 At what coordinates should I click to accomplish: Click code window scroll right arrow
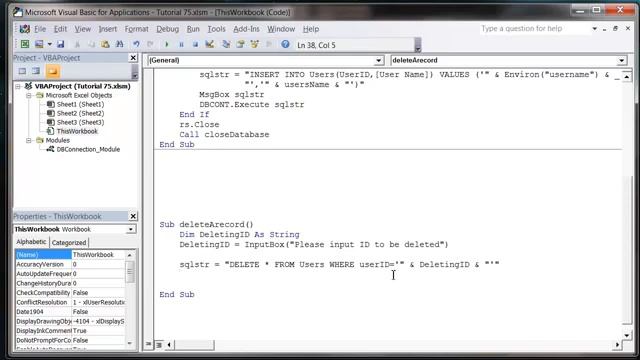click(617, 345)
